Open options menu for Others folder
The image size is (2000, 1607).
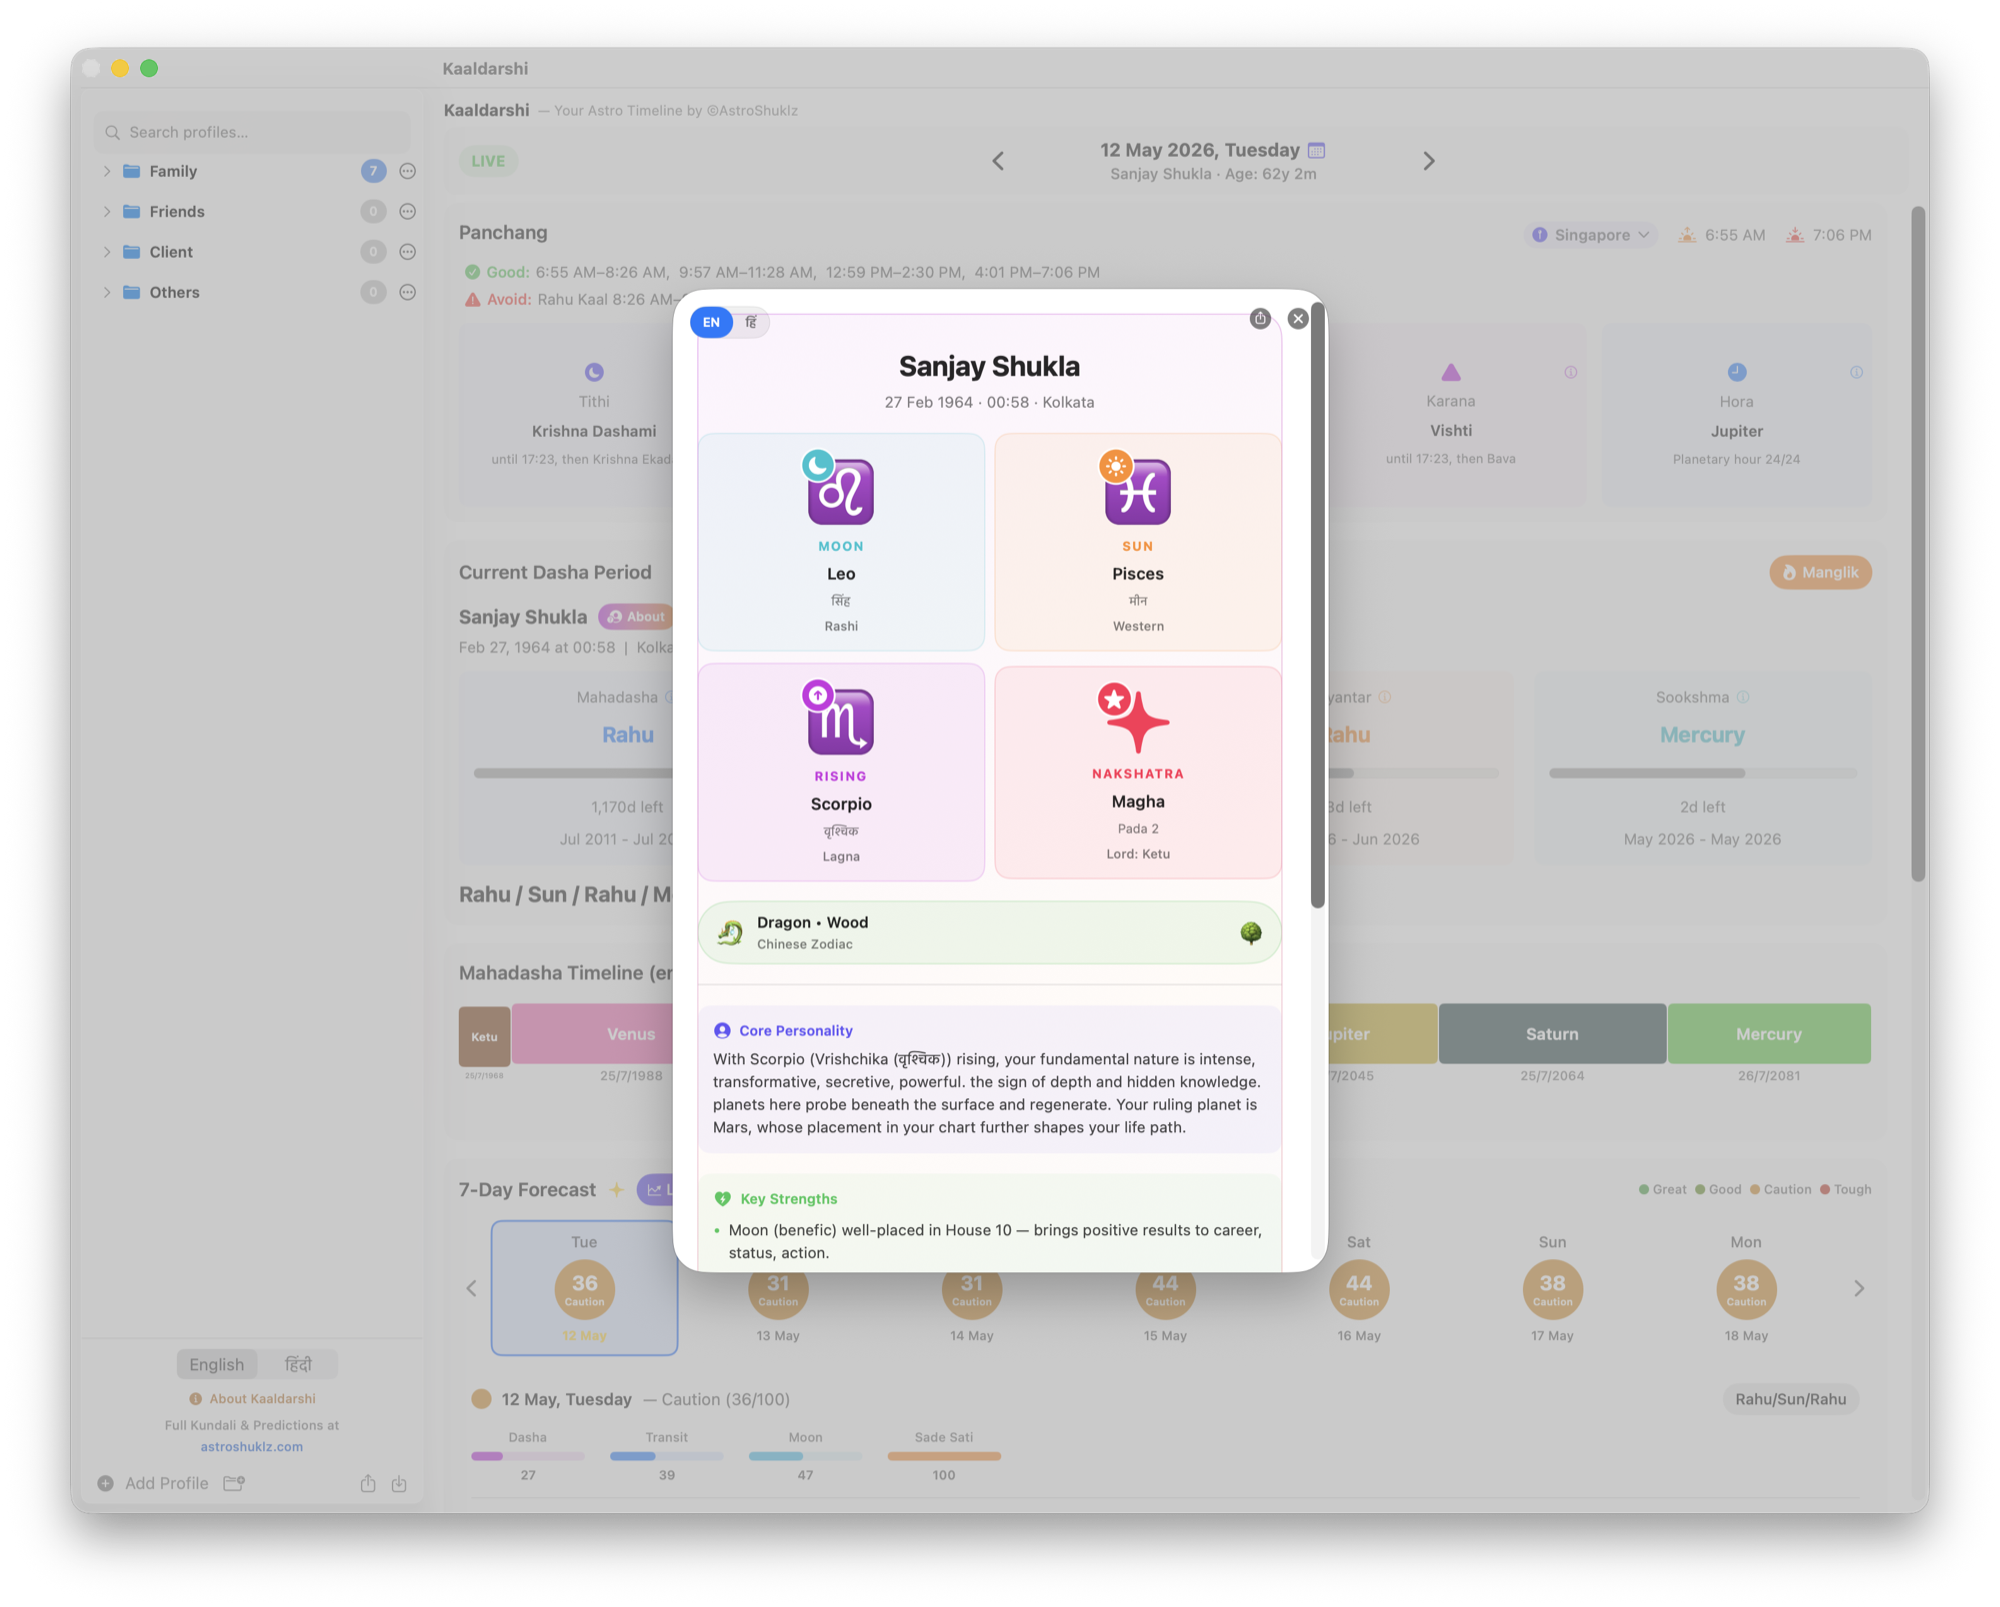point(407,292)
